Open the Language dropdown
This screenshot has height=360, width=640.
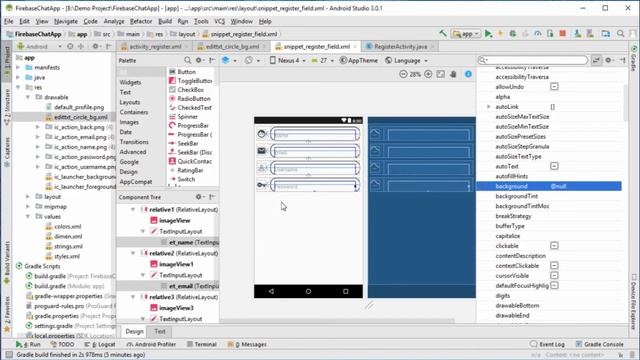[x=407, y=60]
